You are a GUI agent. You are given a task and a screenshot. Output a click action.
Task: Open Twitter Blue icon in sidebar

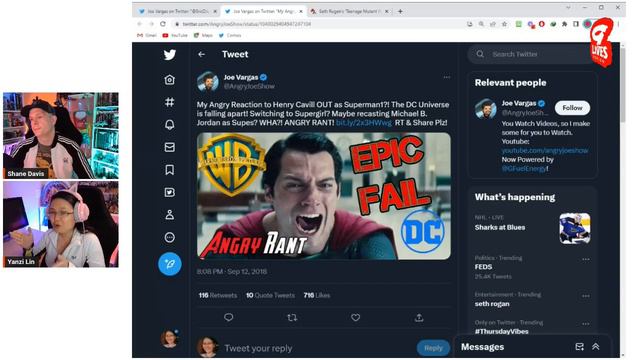coord(169,192)
